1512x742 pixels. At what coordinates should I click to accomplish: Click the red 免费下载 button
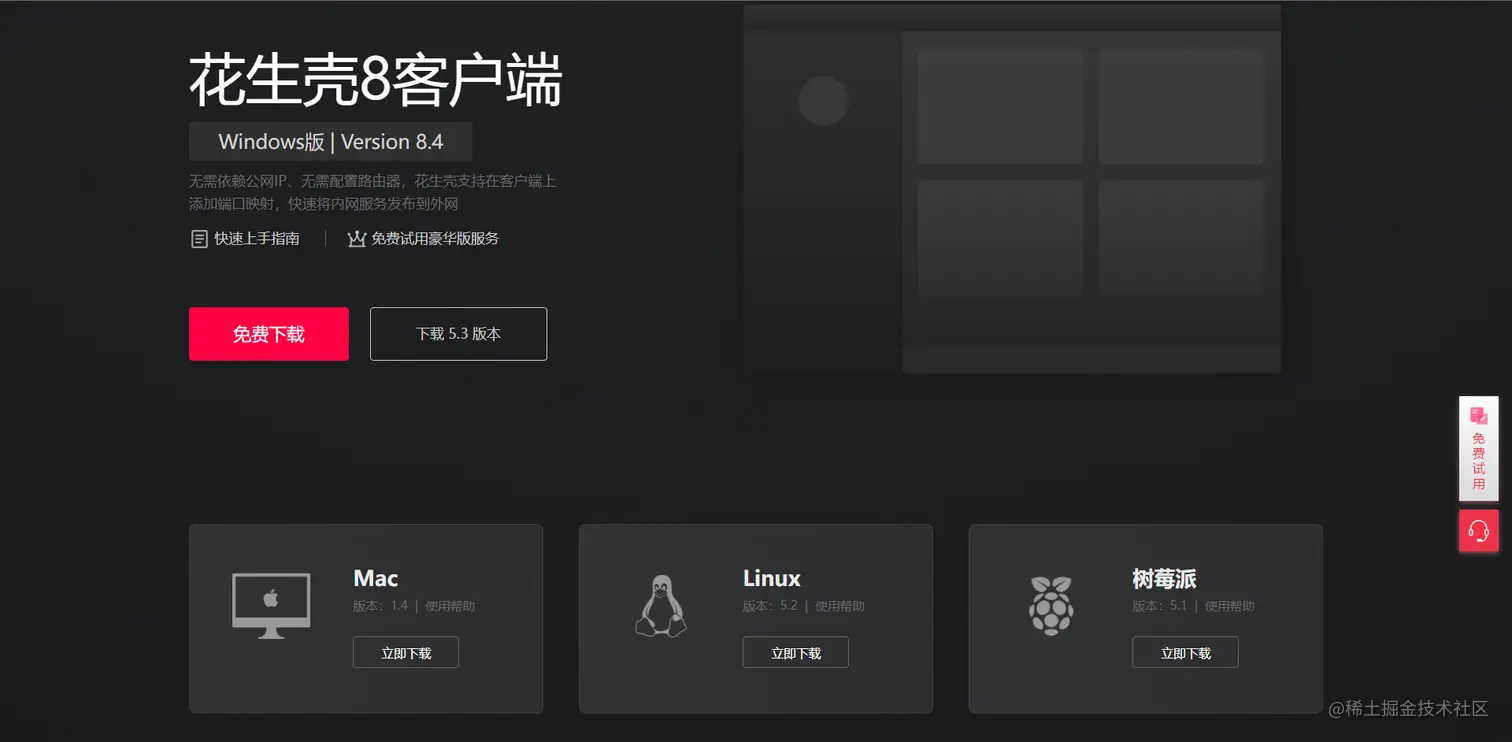[269, 334]
